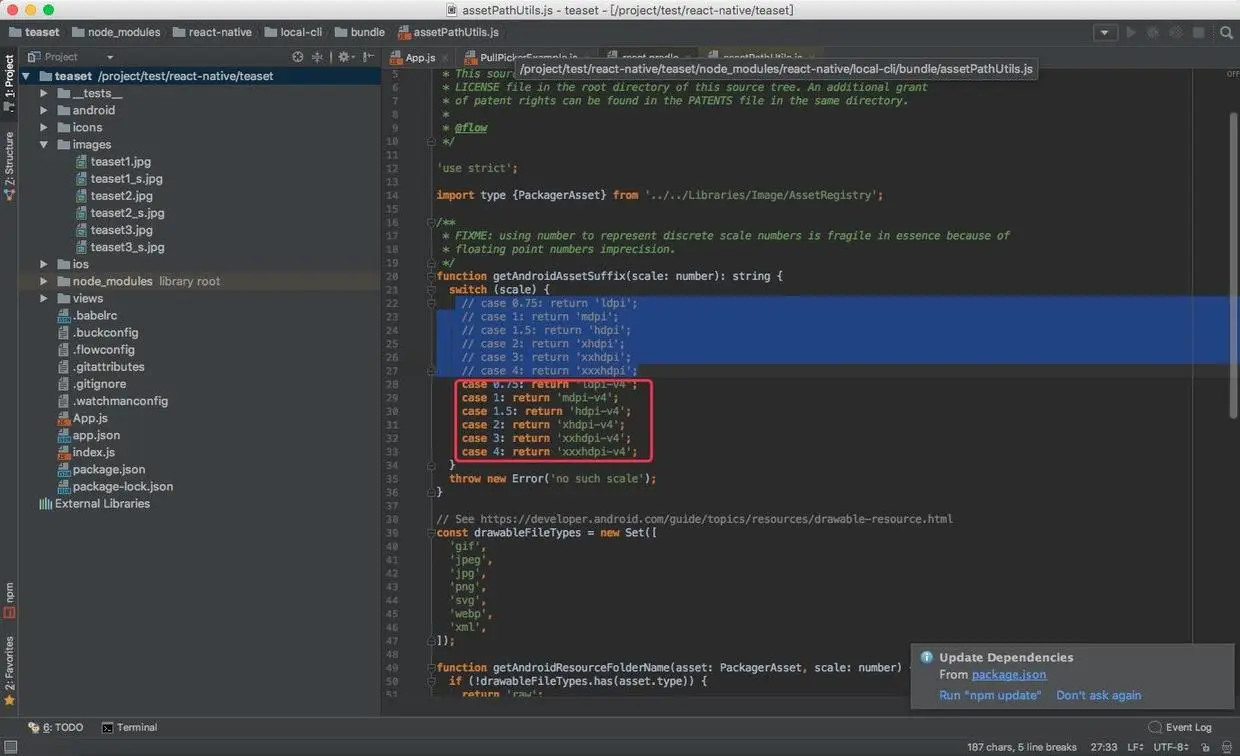The image size is (1240, 756).
Task: Collapse the images folder
Action: pyautogui.click(x=44, y=144)
